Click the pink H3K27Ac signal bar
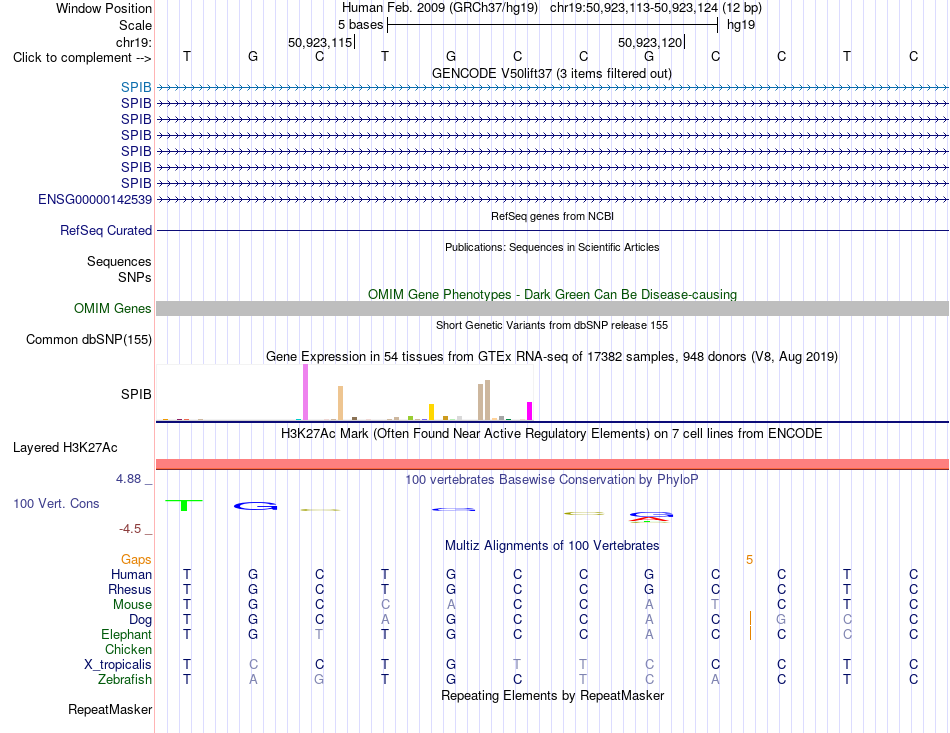Screen dimensions: 950x733 pyautogui.click(x=552, y=464)
